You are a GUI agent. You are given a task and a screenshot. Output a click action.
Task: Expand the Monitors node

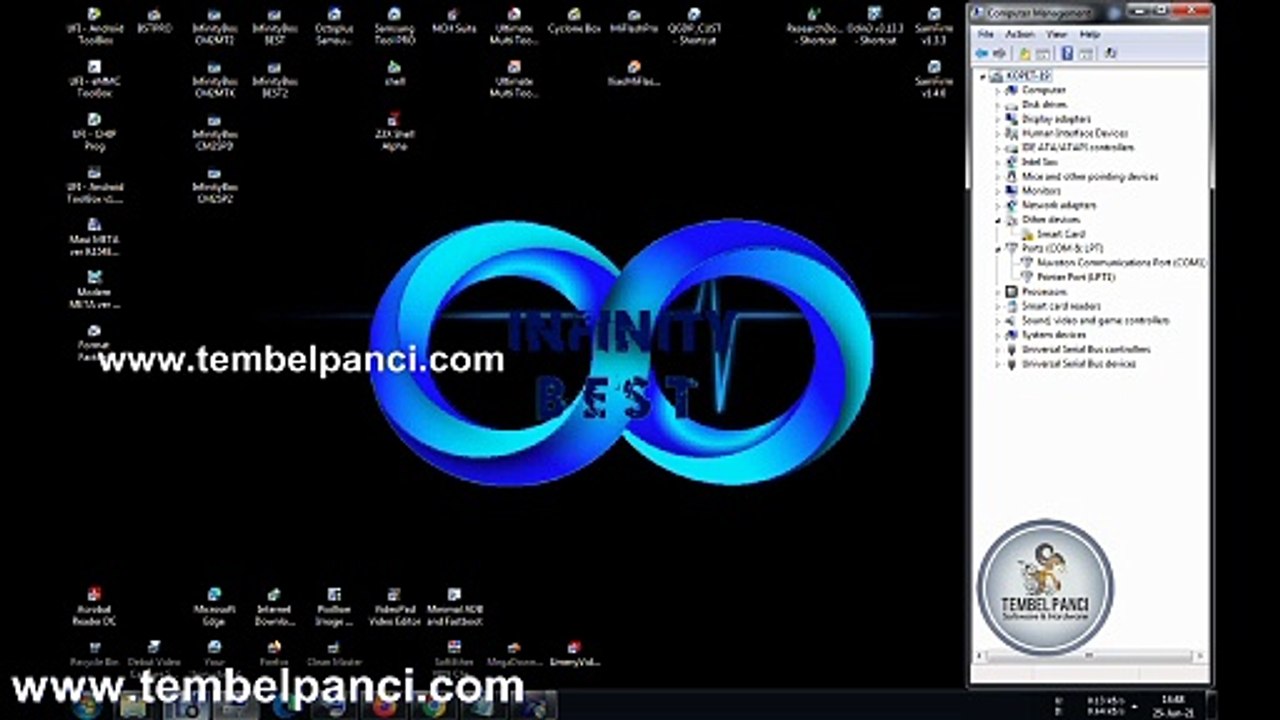coord(998,191)
